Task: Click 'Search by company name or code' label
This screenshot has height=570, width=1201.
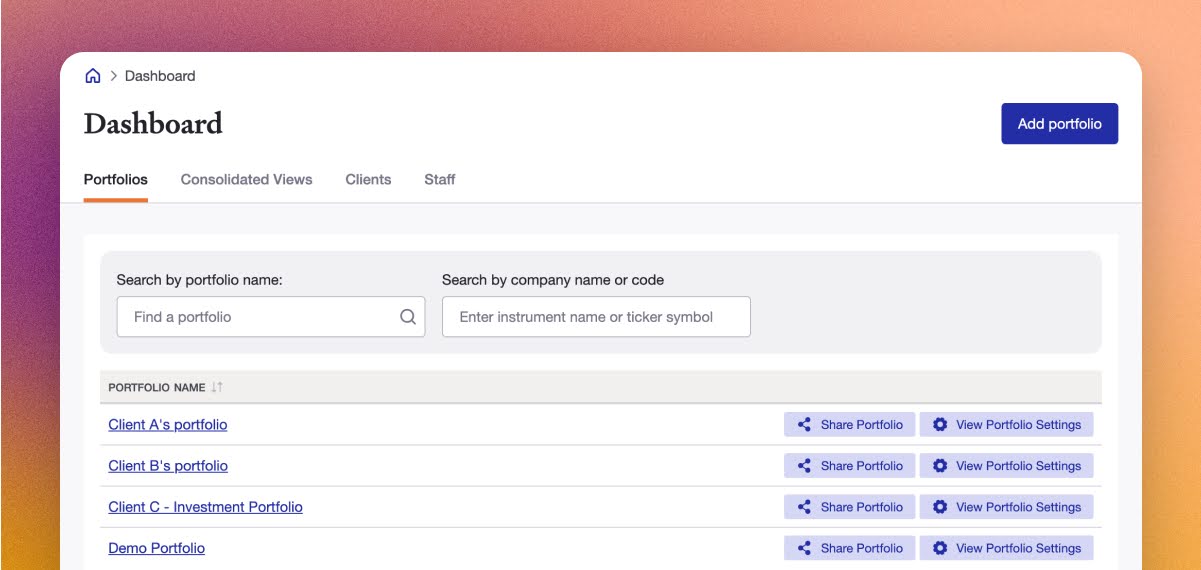Action: [553, 280]
